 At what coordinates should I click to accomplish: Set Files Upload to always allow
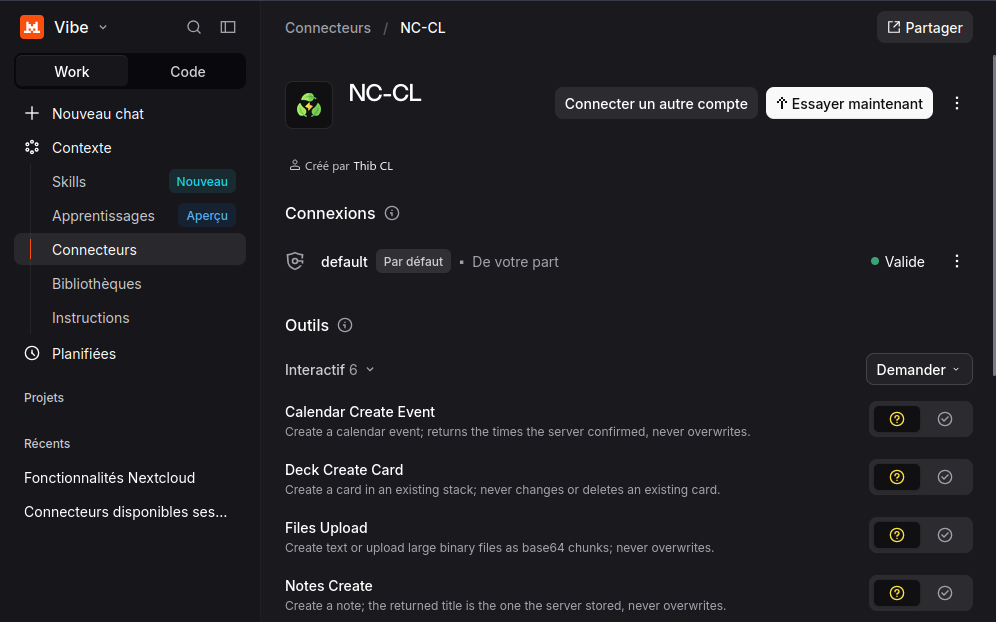pos(945,535)
